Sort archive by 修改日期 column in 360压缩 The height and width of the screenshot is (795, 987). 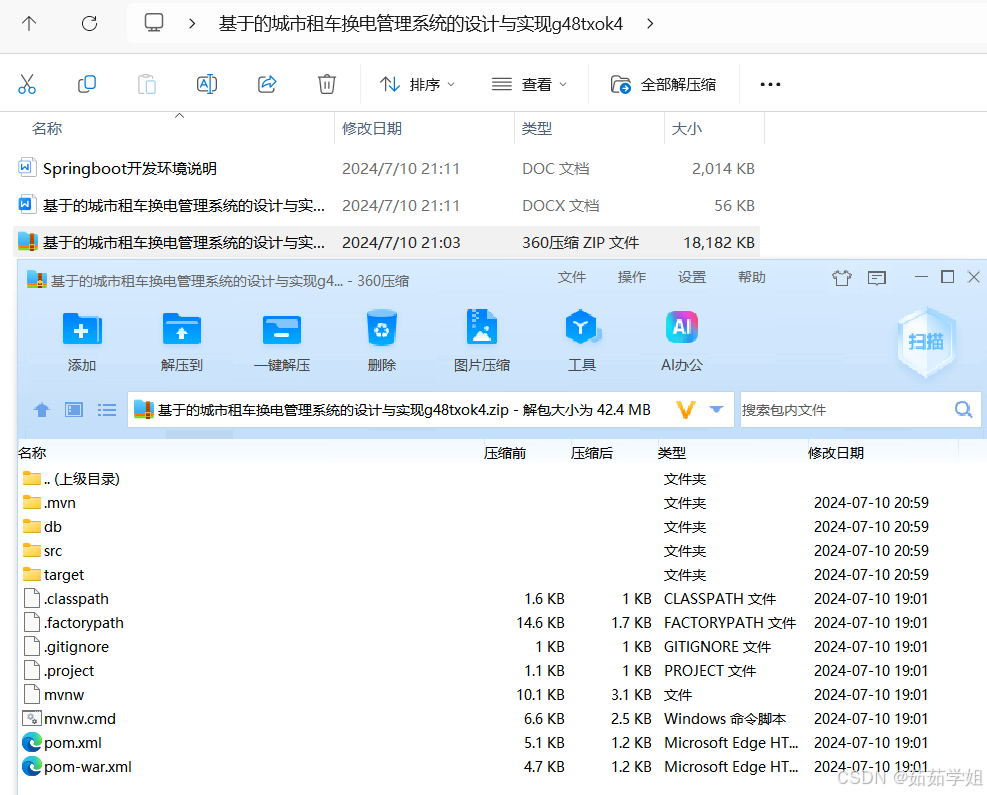point(836,453)
